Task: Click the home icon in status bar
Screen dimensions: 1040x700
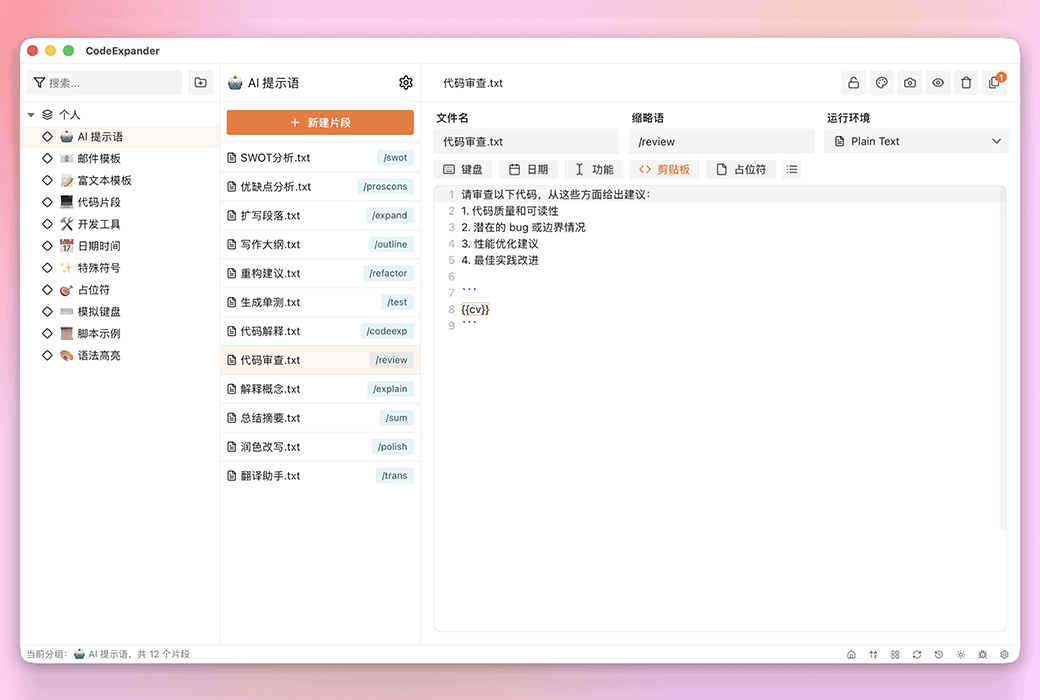Action: coord(851,654)
